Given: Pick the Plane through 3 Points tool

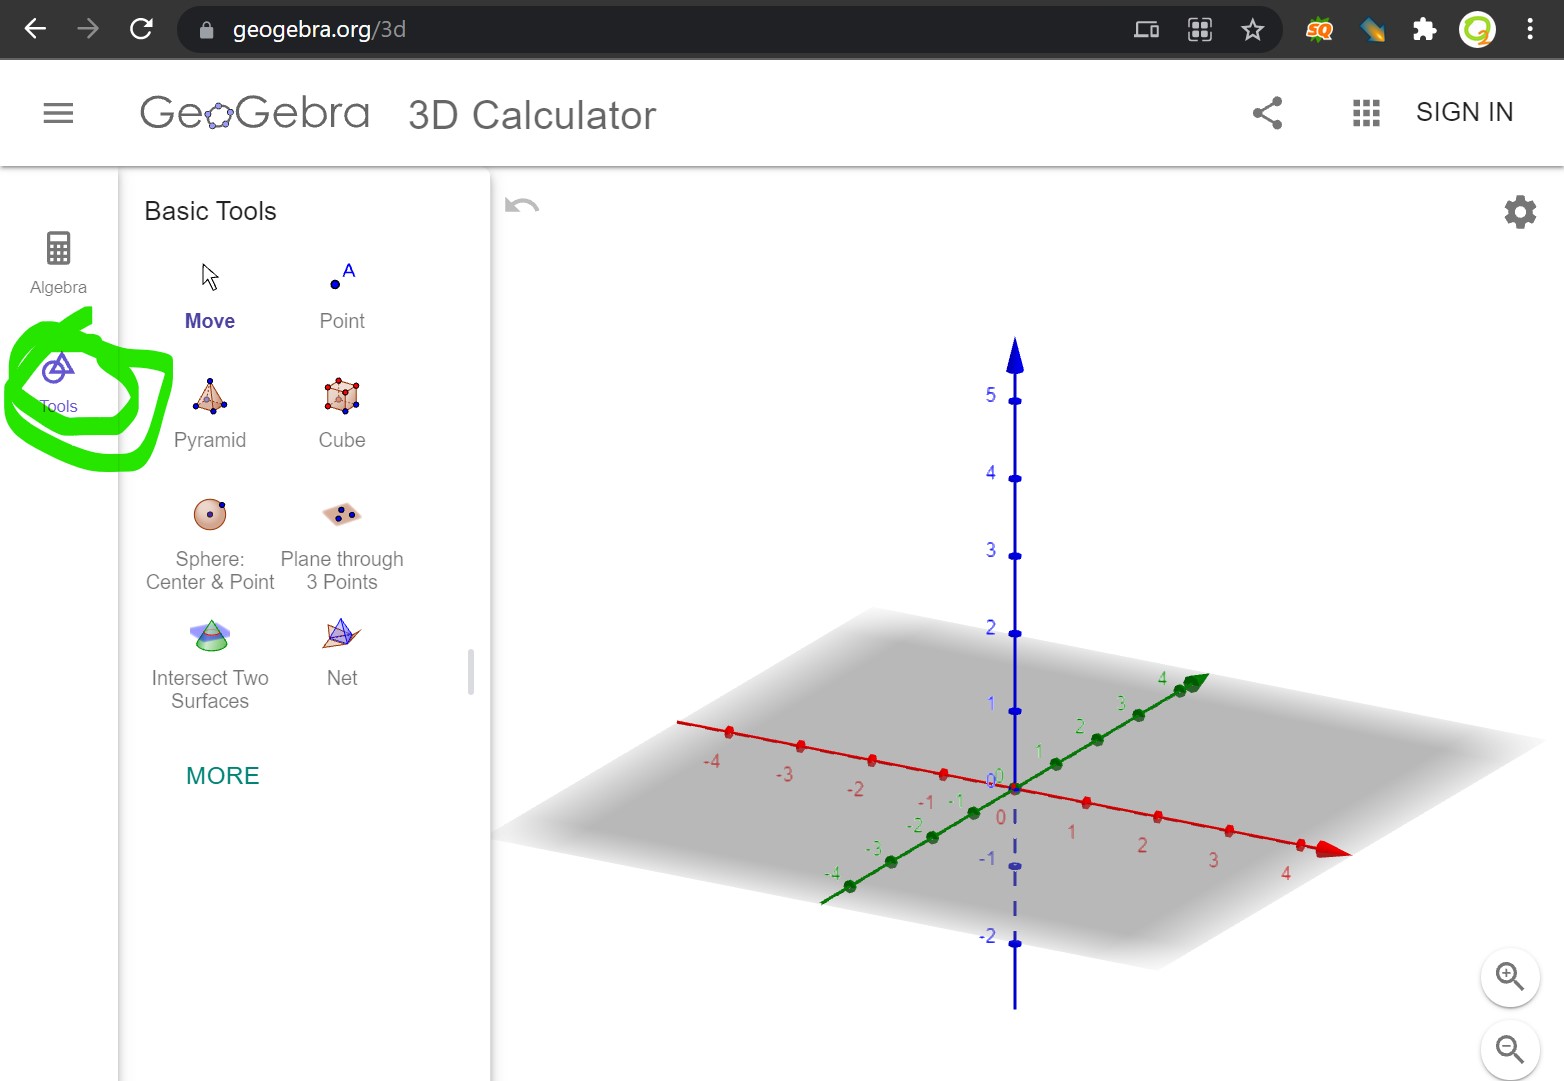Looking at the screenshot, I should (x=342, y=545).
